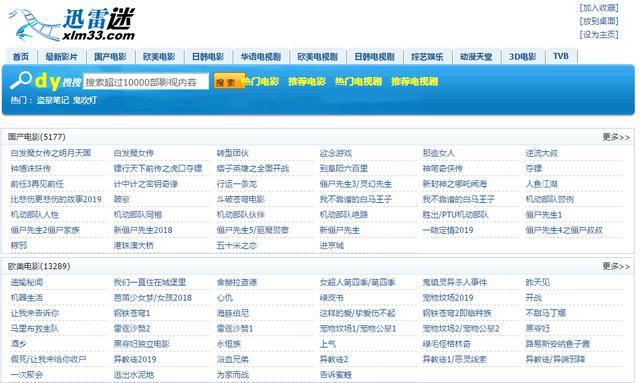Image resolution: width=640 pixels, height=383 pixels.
Task: Open the 综艺娱乐 tab
Action: pyautogui.click(x=427, y=57)
